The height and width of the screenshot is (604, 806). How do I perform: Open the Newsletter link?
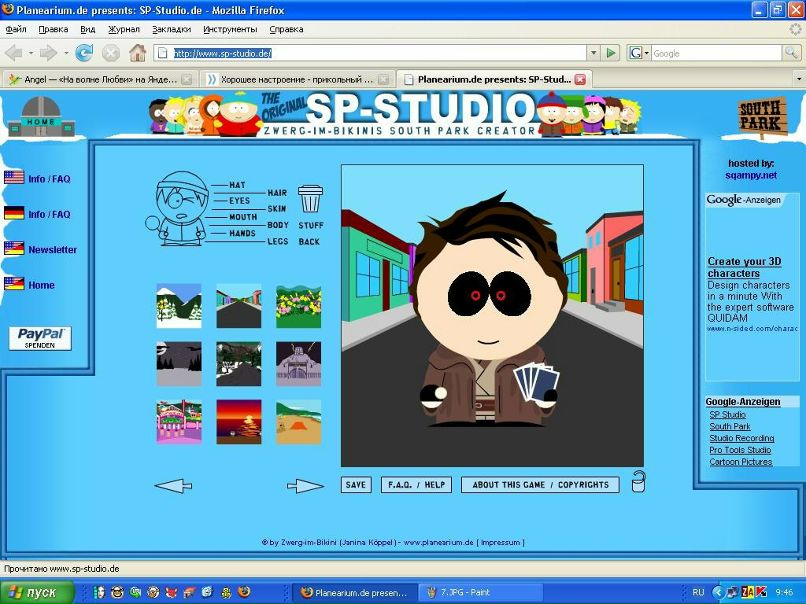tap(52, 250)
